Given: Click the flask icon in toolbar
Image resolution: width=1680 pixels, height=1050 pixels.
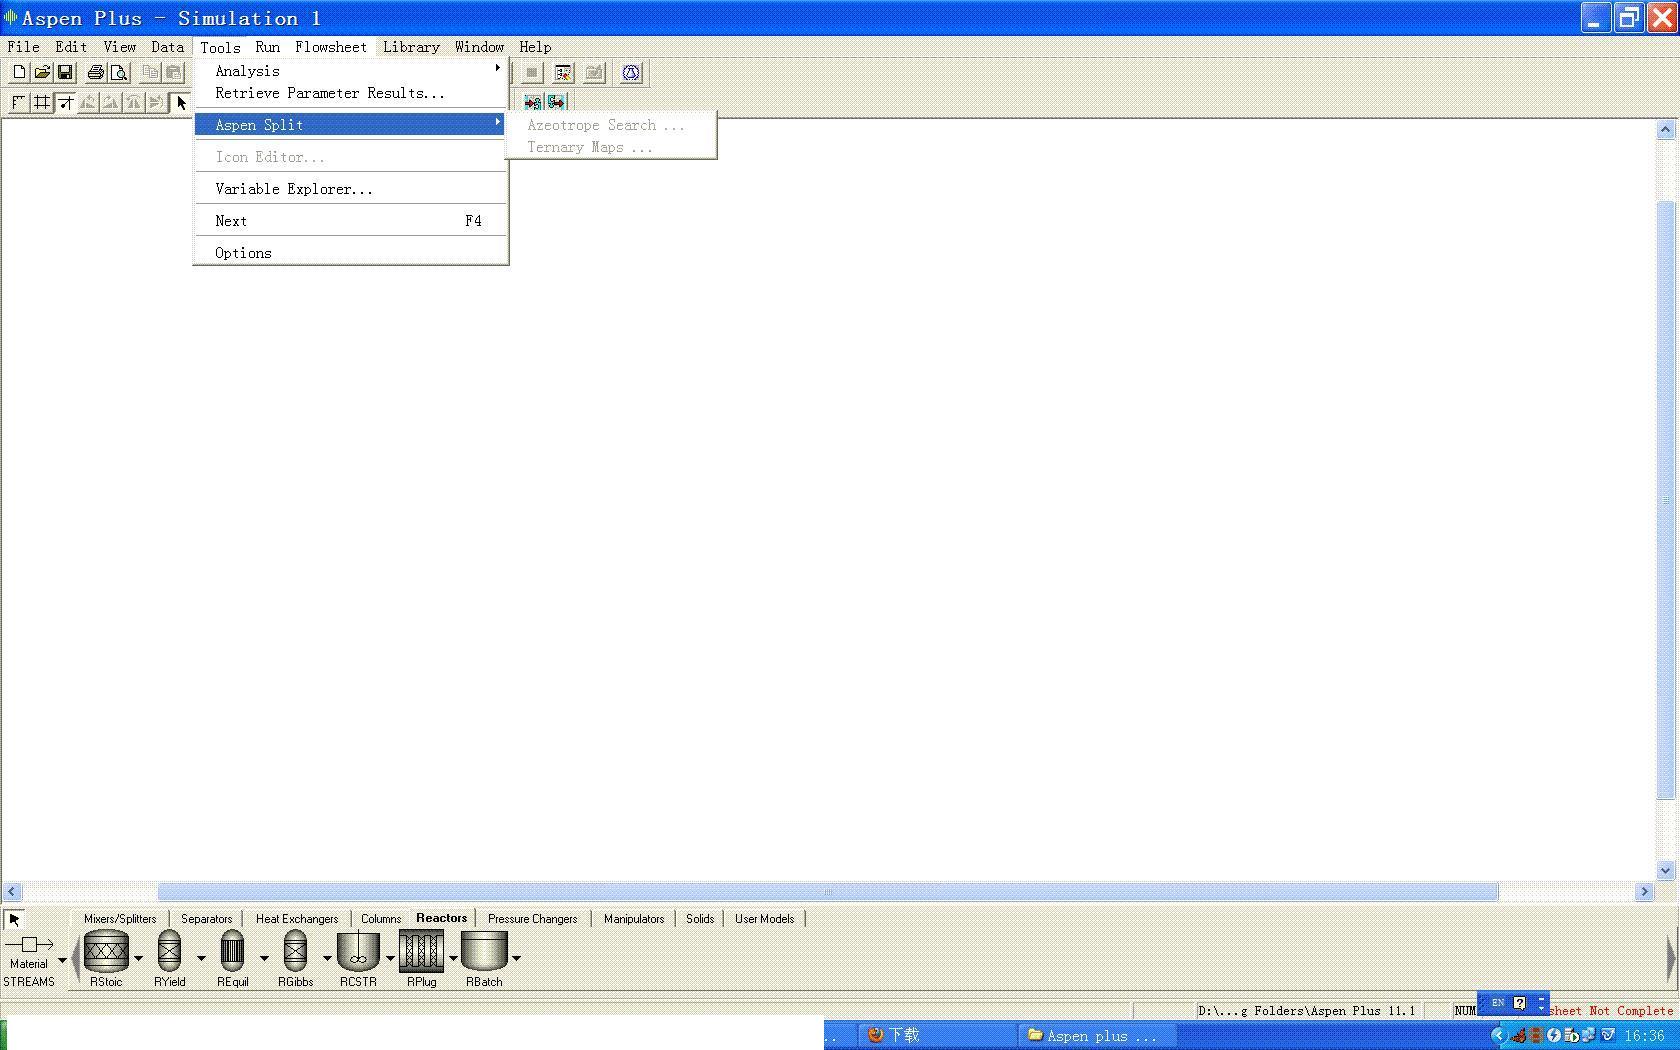Looking at the screenshot, I should (631, 73).
